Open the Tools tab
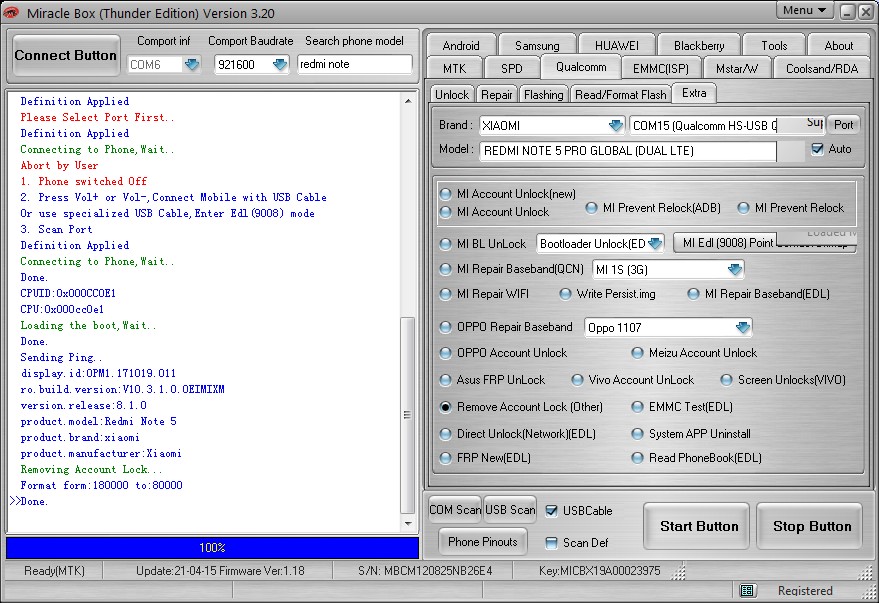 click(x=774, y=45)
